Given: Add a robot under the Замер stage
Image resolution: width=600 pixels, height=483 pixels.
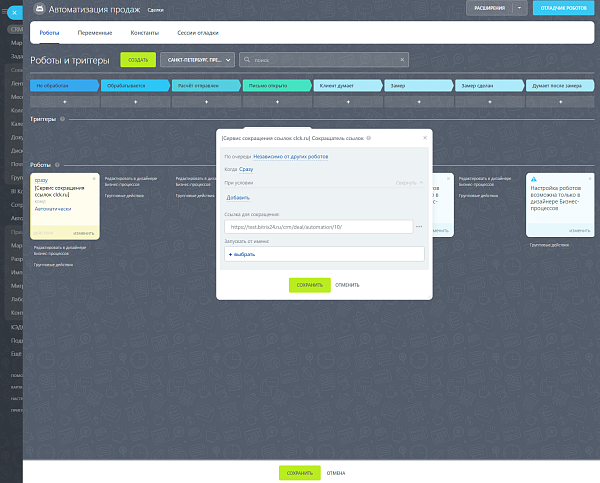Looking at the screenshot, I should 419,102.
